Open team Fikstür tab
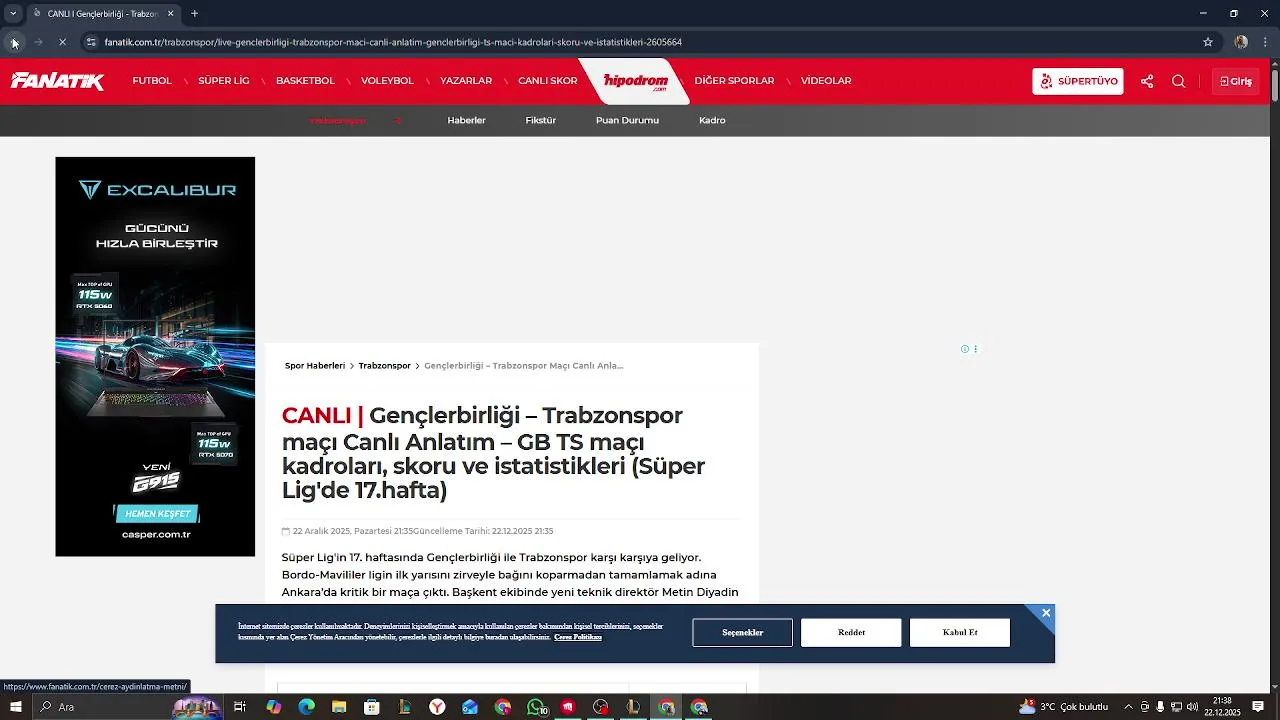 (540, 120)
